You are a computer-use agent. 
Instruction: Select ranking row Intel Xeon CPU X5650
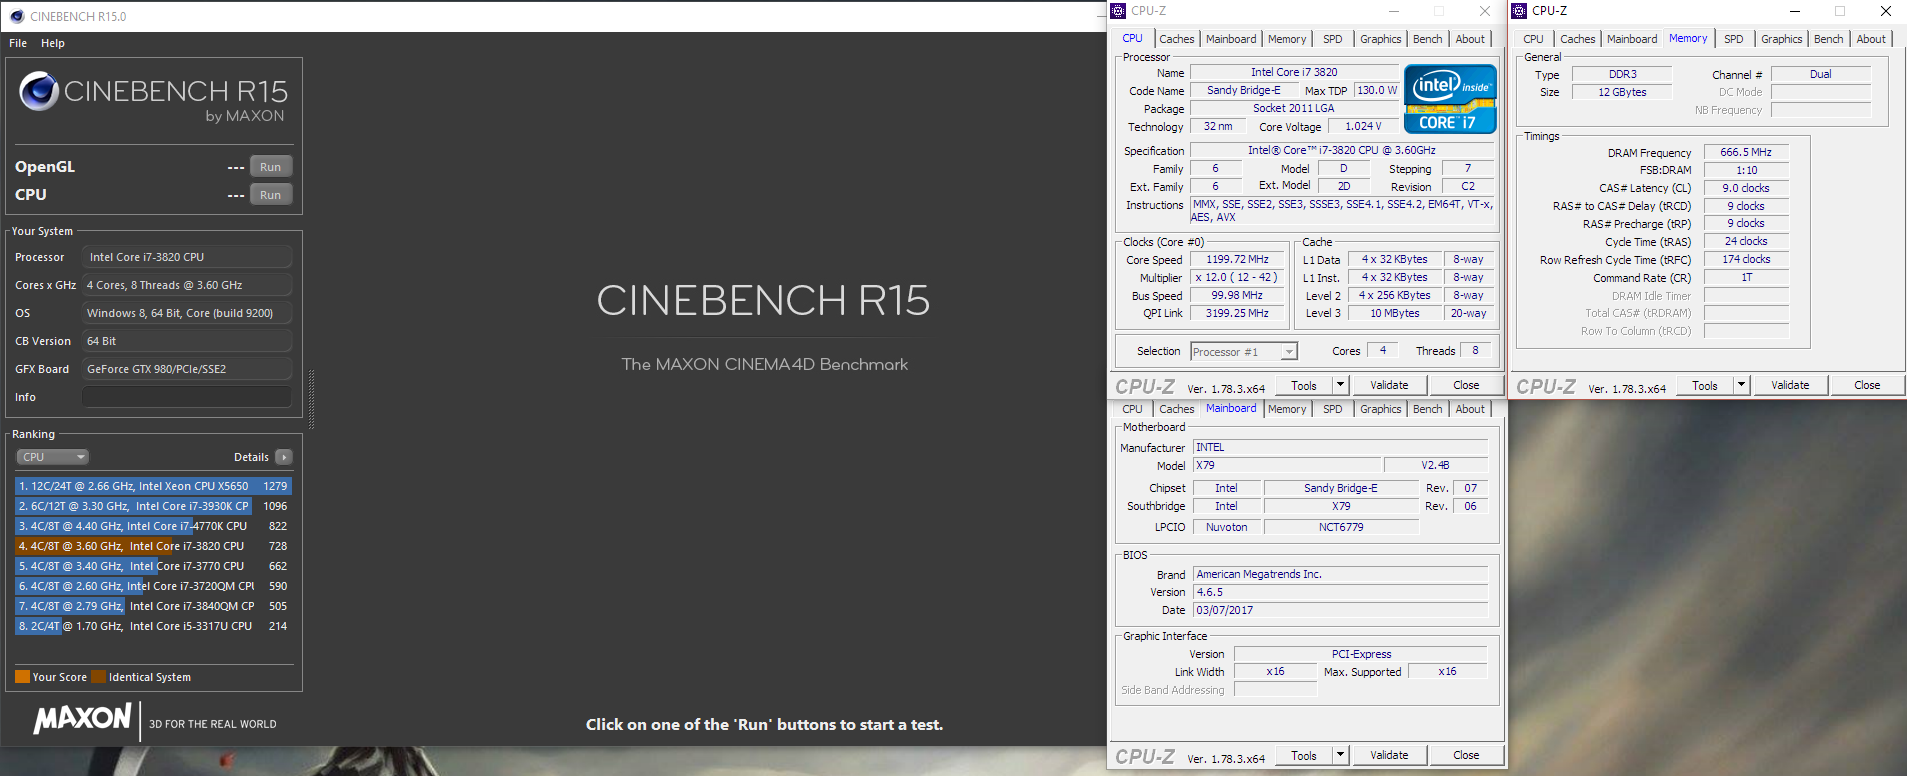pos(153,486)
